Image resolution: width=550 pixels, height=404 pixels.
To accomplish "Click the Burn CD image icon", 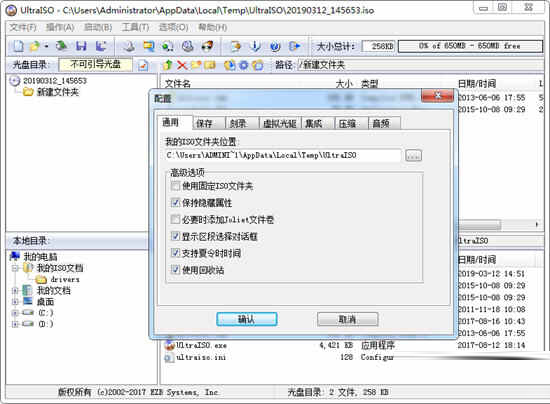I will tap(207, 46).
